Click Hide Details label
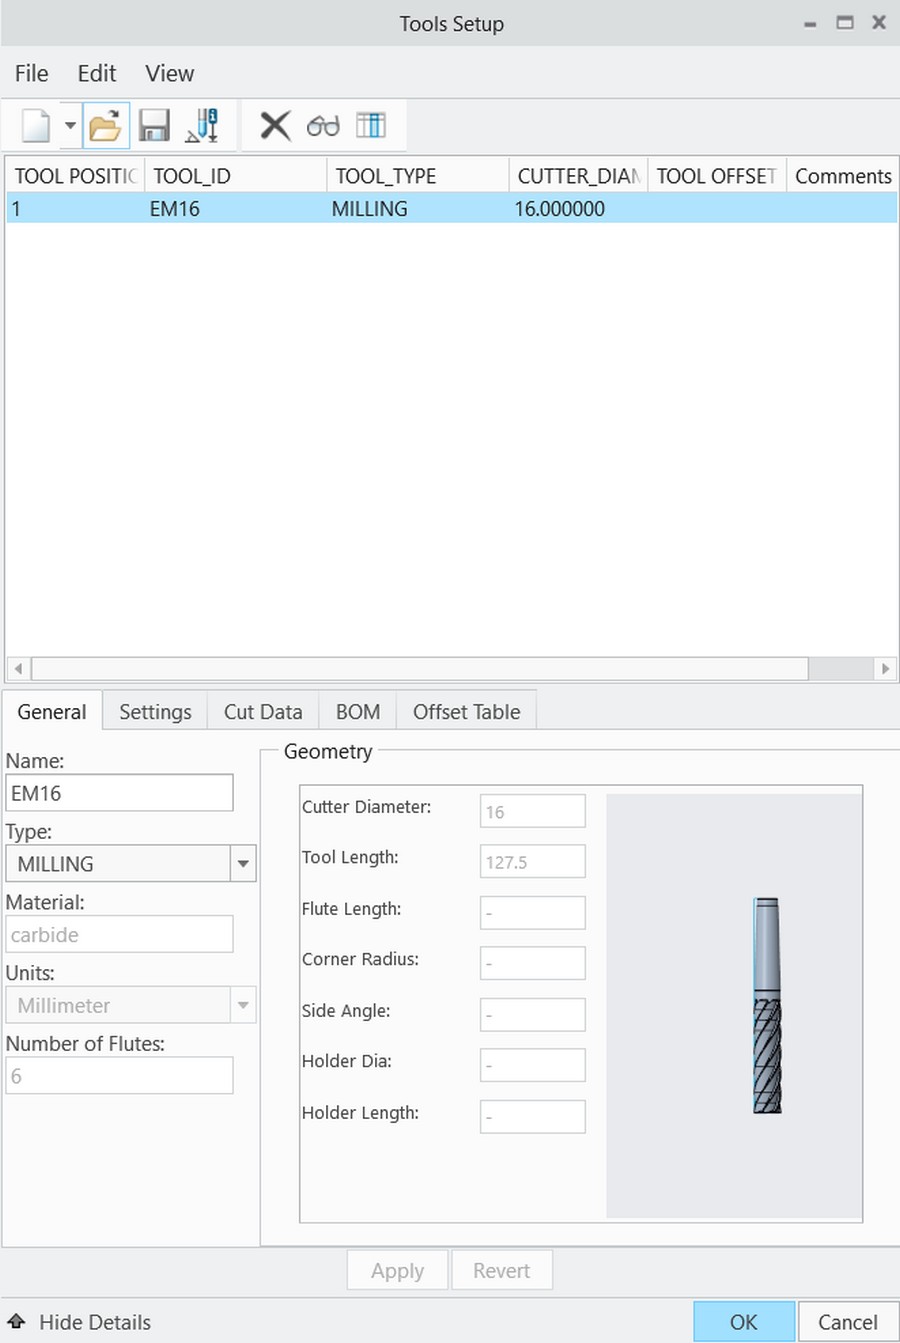Viewport: 900px width, 1343px height. click(95, 1321)
